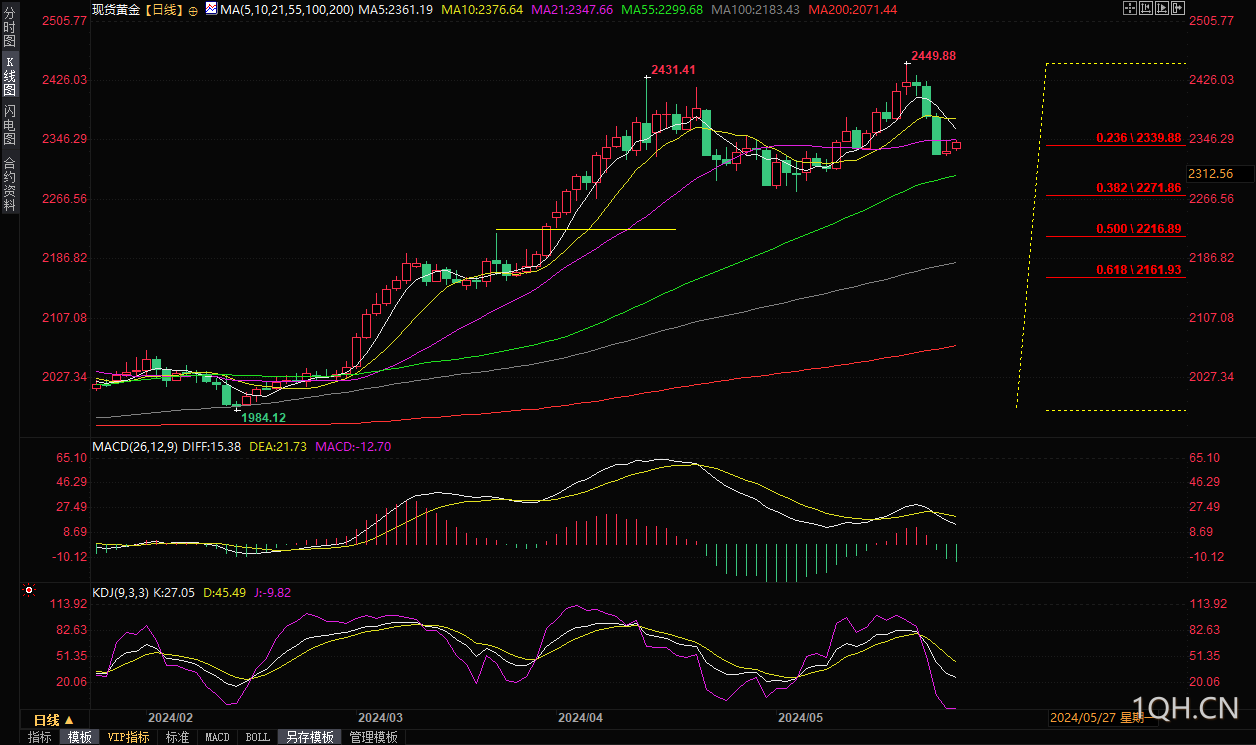1256x745 pixels.
Task: Apply the MACD template
Action: [x=217, y=737]
